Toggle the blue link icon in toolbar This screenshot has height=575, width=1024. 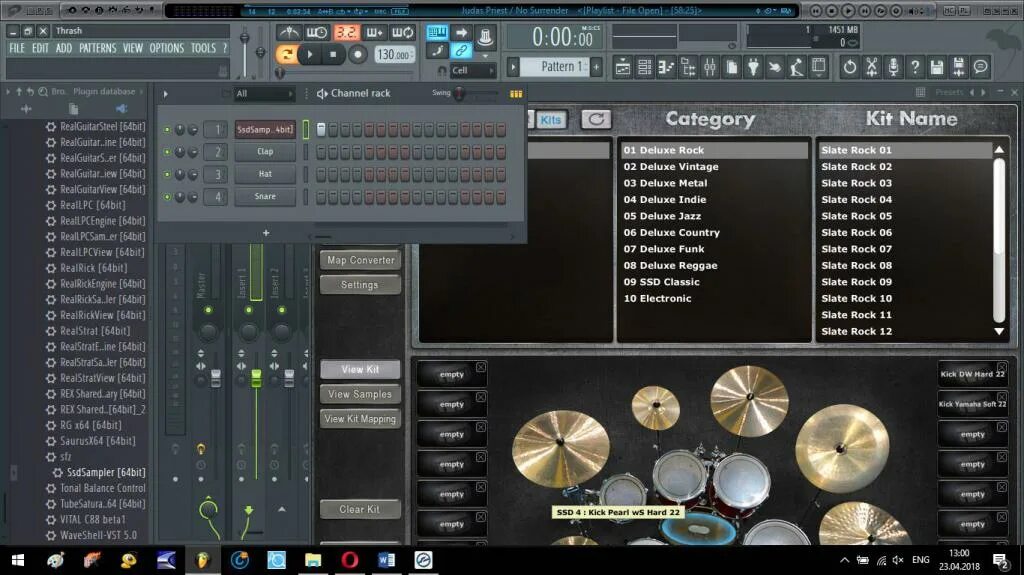pos(461,50)
